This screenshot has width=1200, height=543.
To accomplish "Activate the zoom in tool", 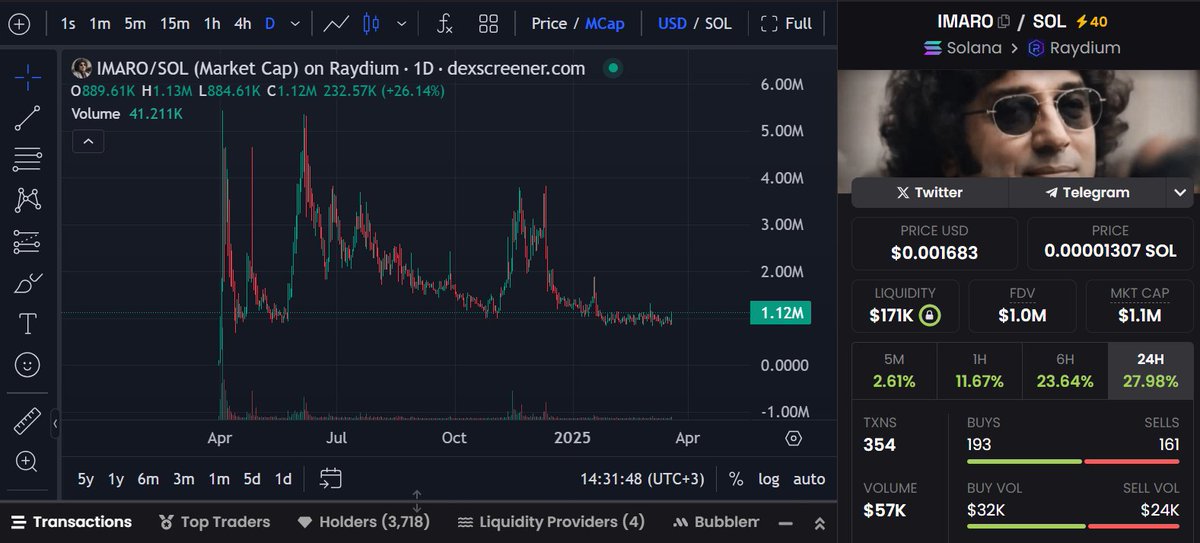I will tap(28, 462).
